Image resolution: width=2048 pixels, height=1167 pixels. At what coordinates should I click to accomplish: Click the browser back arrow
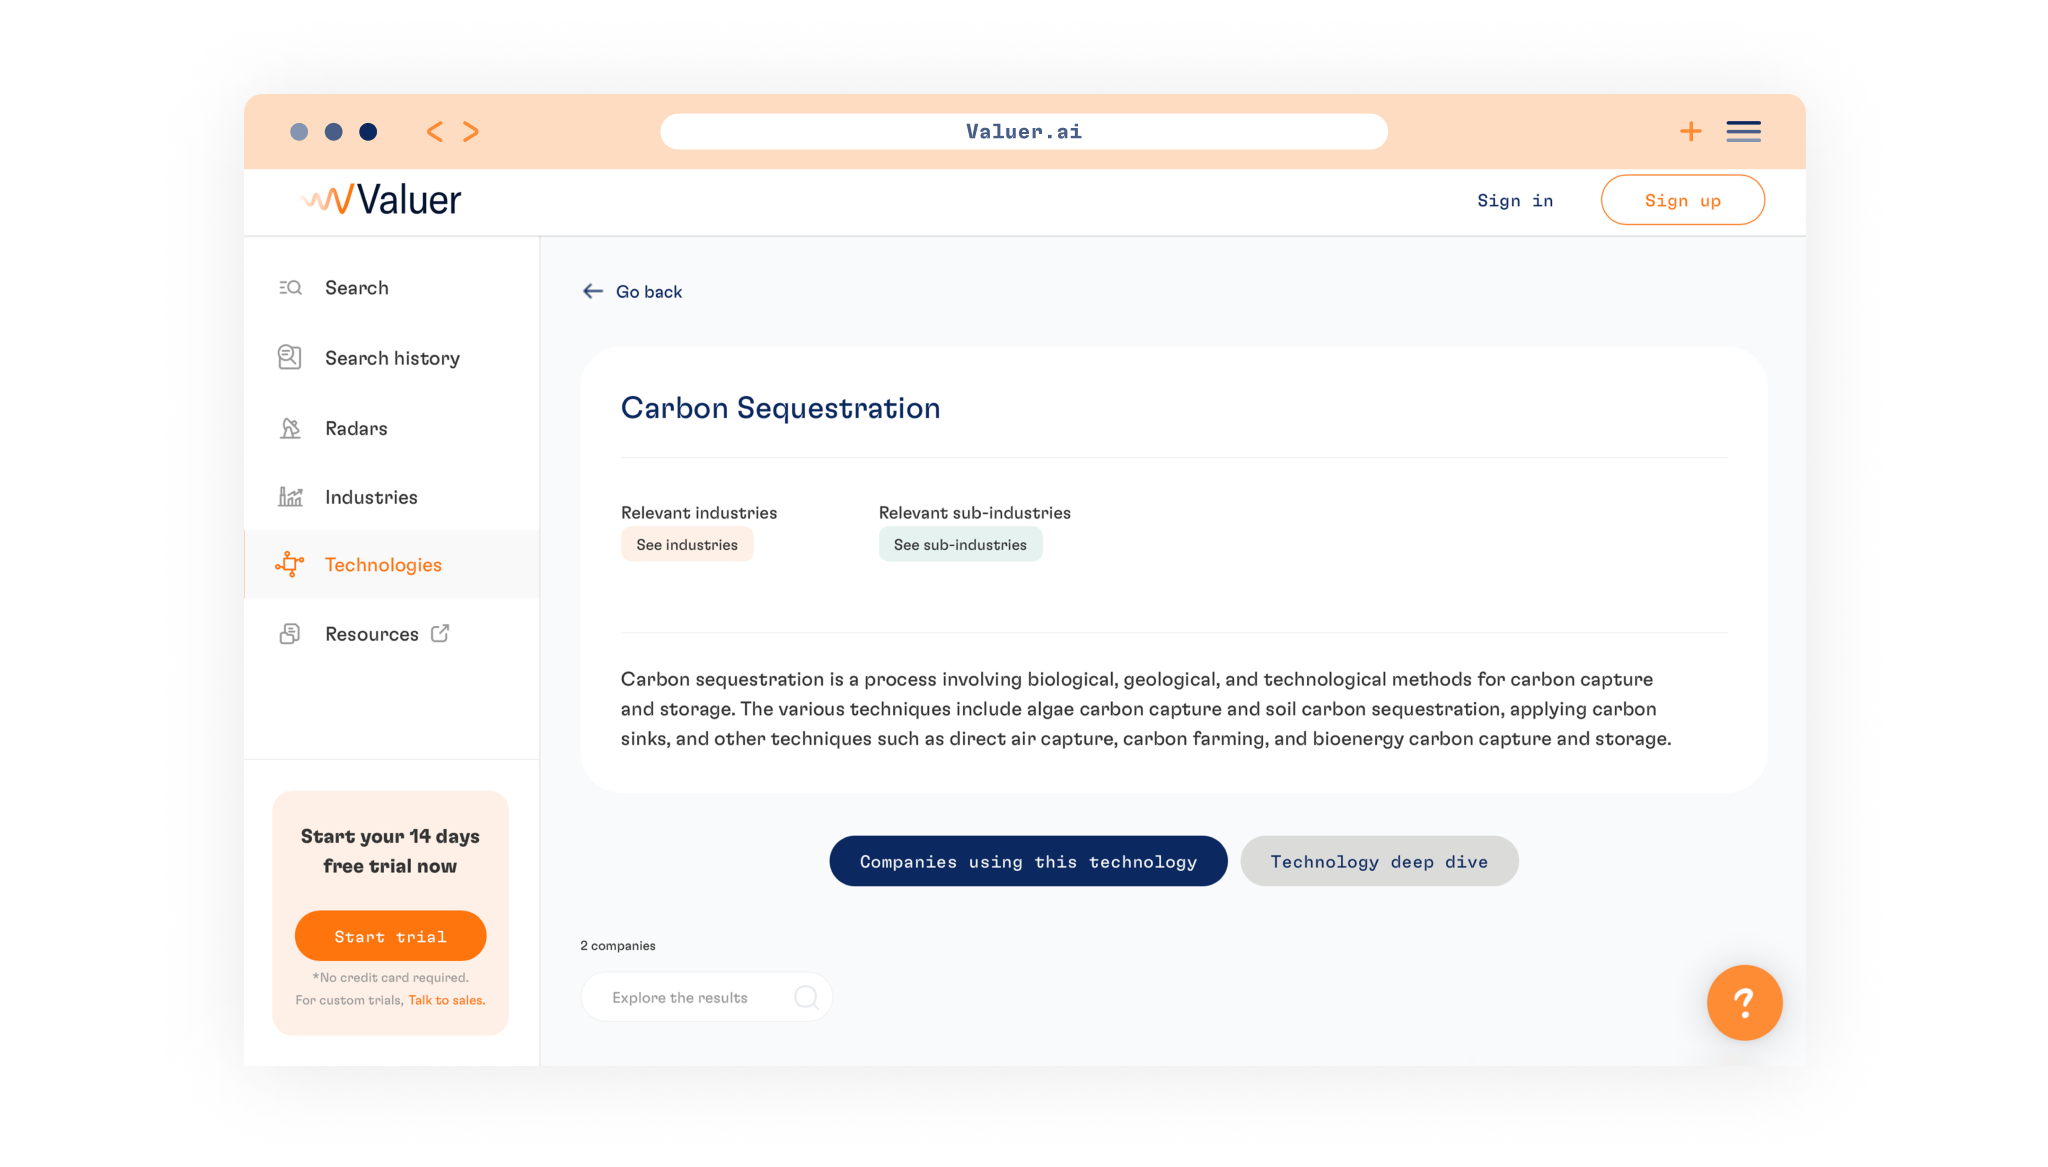coord(435,131)
